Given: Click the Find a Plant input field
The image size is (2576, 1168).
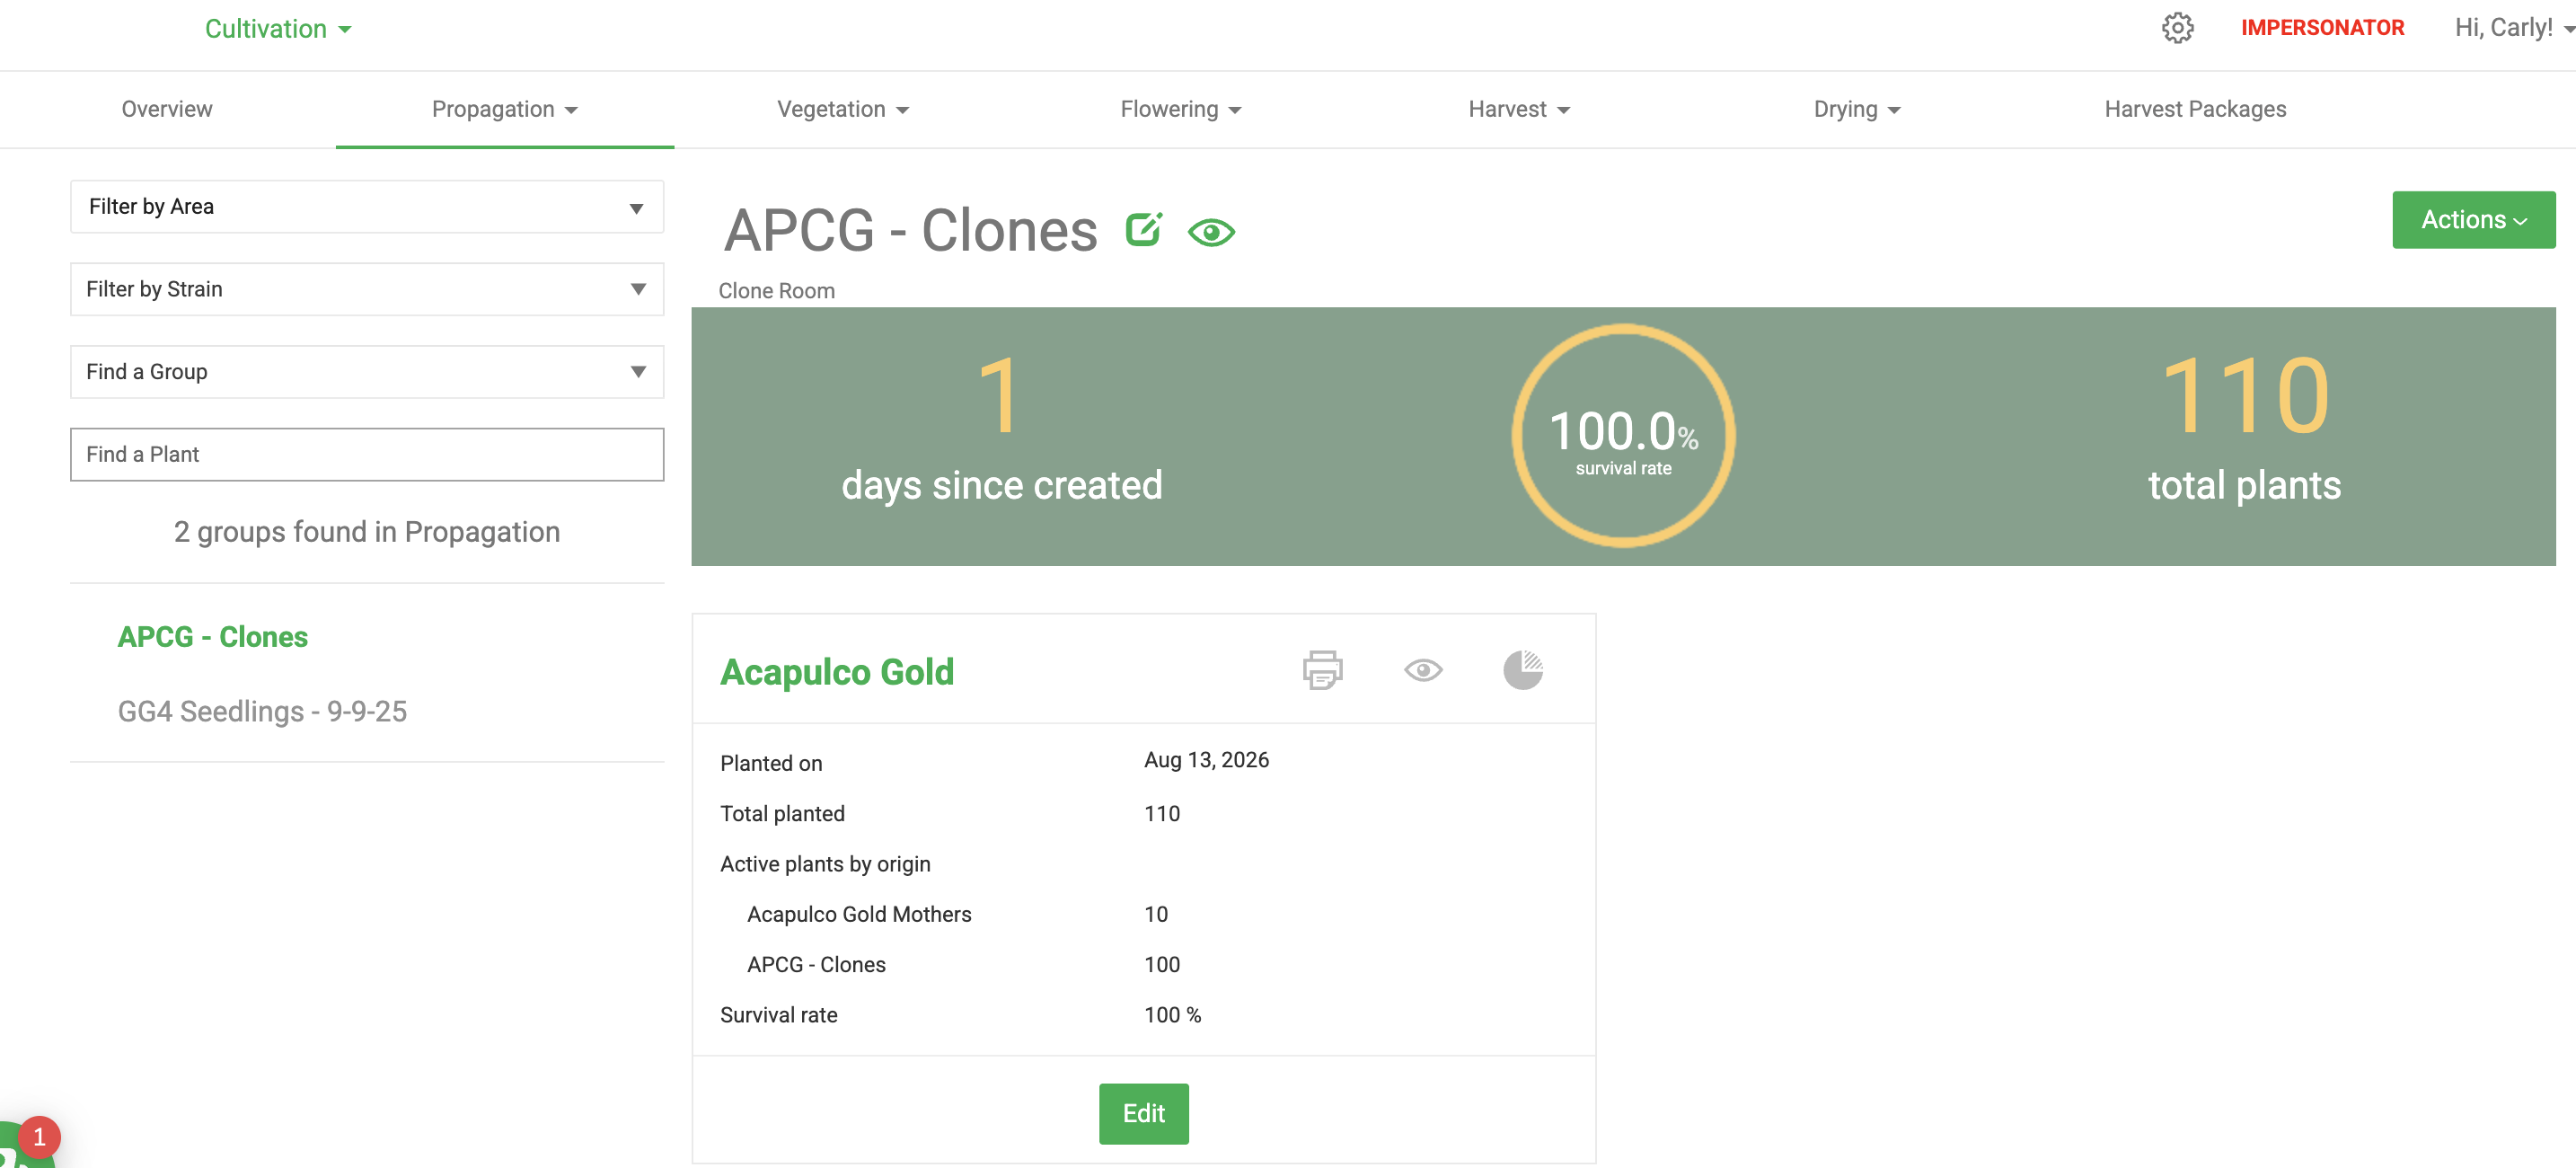Looking at the screenshot, I should [367, 455].
